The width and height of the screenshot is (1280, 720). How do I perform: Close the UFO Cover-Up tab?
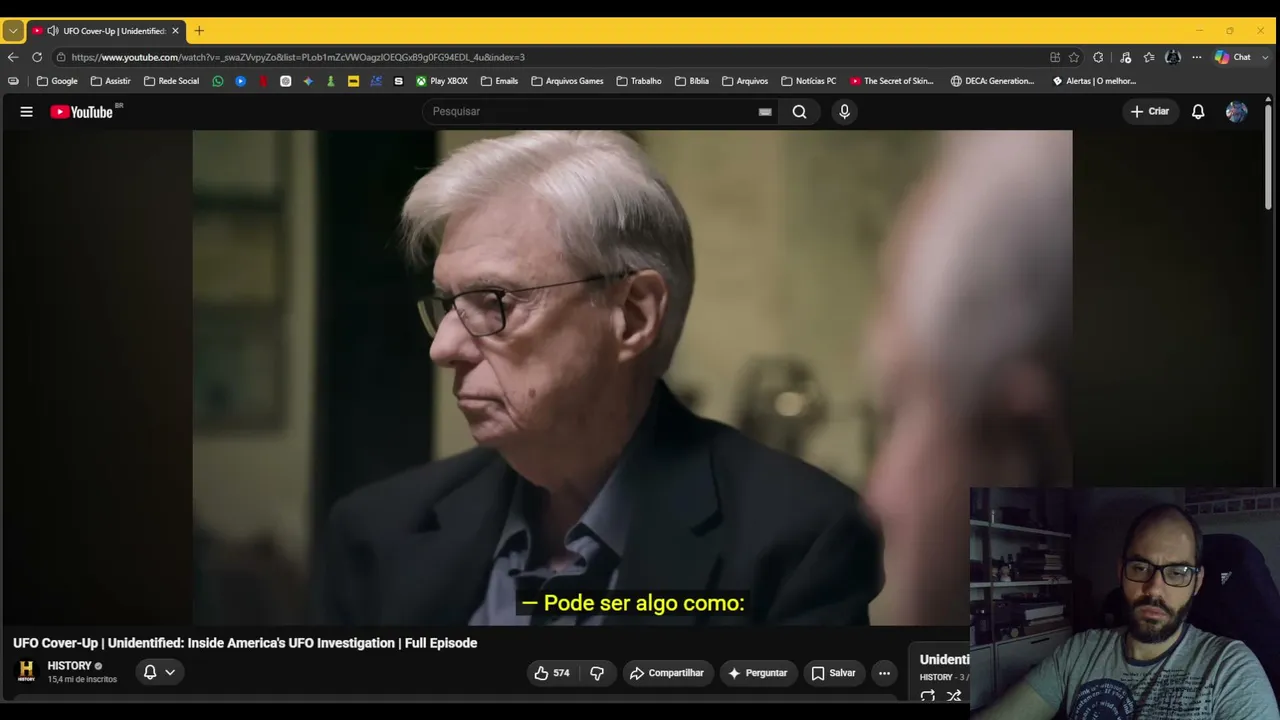[x=175, y=31]
